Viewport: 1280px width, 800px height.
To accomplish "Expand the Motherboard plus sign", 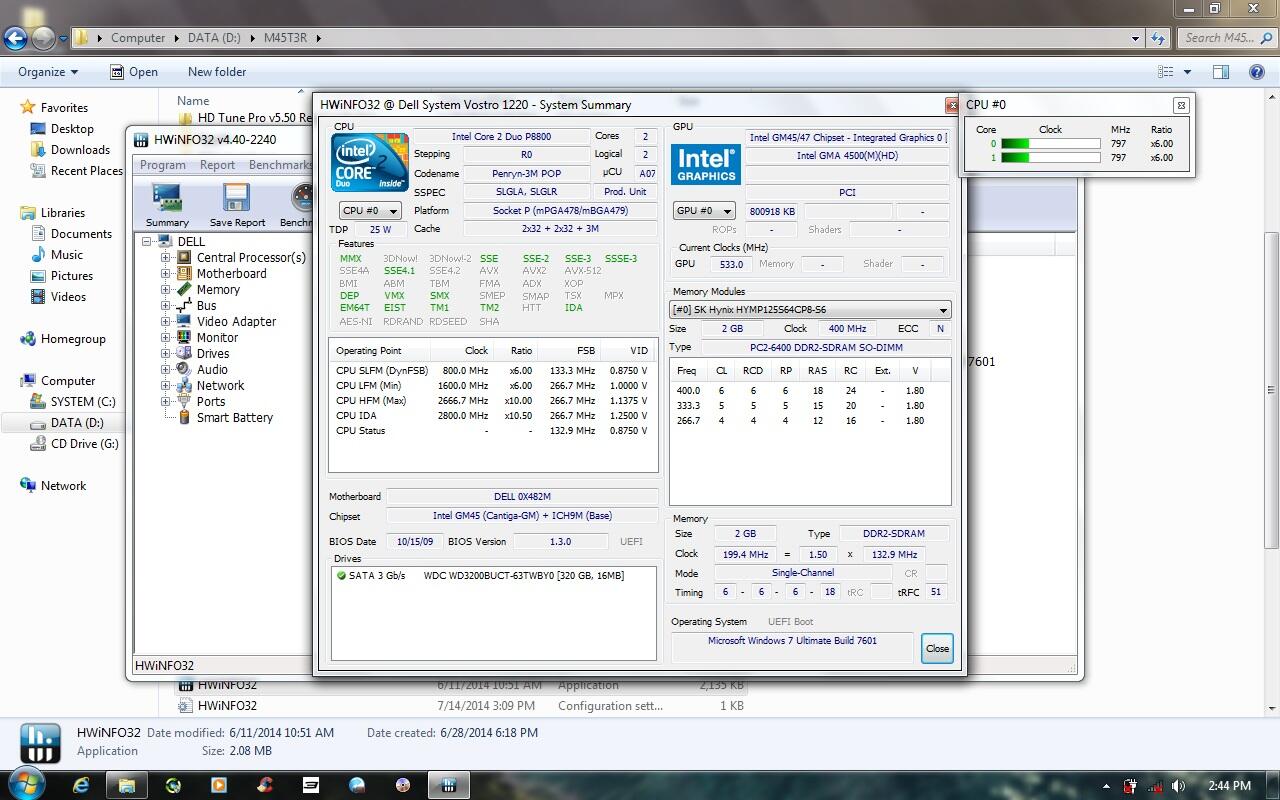I will pos(166,273).
